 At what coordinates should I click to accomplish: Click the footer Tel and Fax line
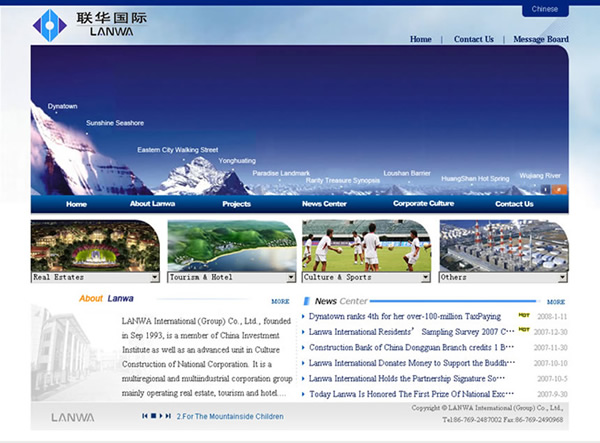502,420
